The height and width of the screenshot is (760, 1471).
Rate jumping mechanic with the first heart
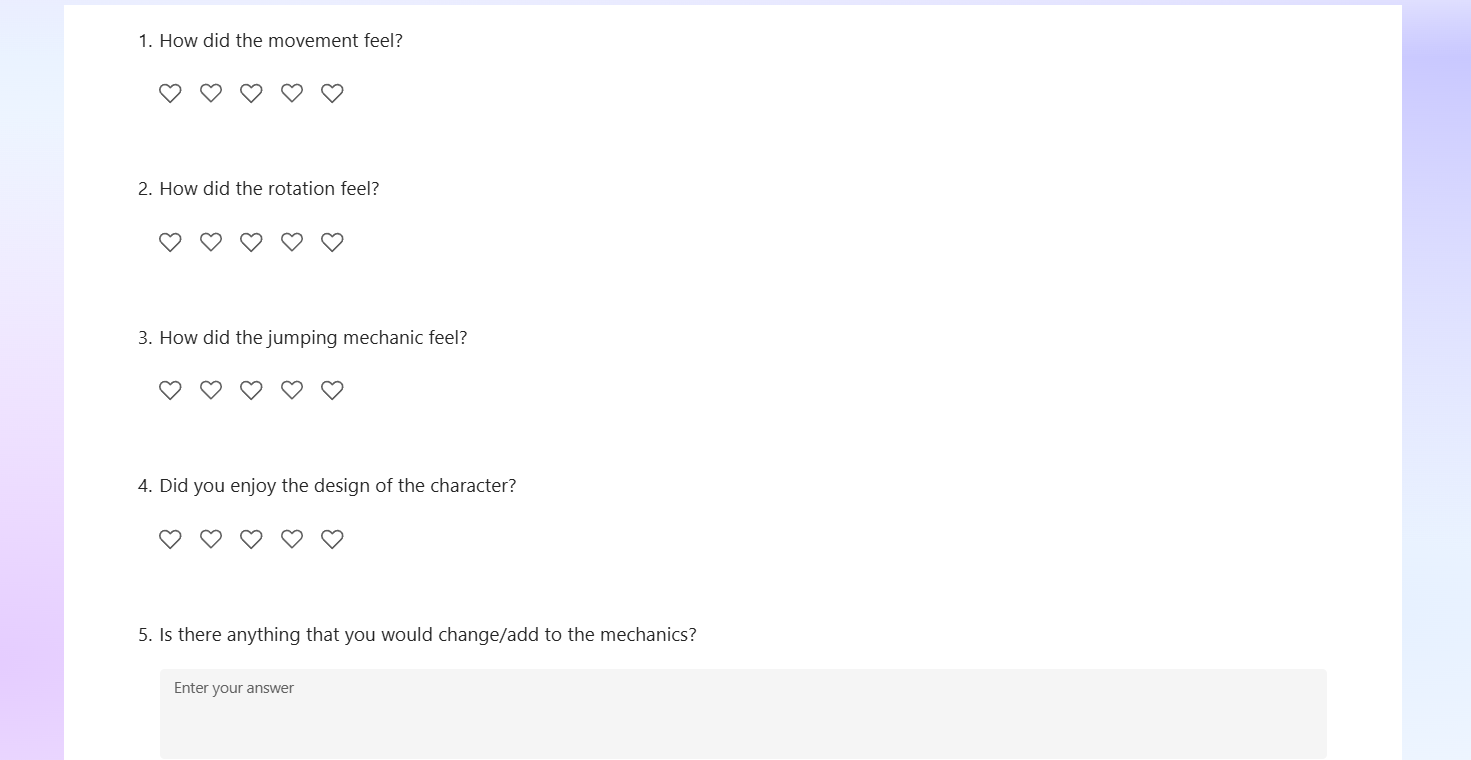[170, 390]
